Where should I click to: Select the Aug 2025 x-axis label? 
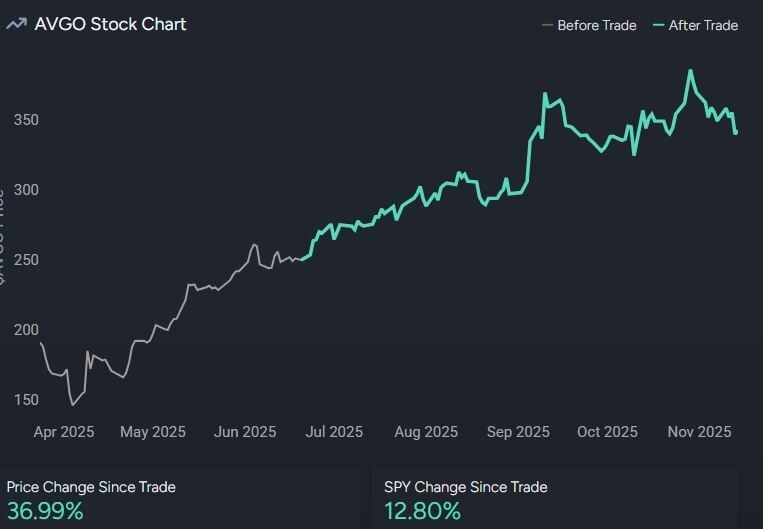point(426,432)
